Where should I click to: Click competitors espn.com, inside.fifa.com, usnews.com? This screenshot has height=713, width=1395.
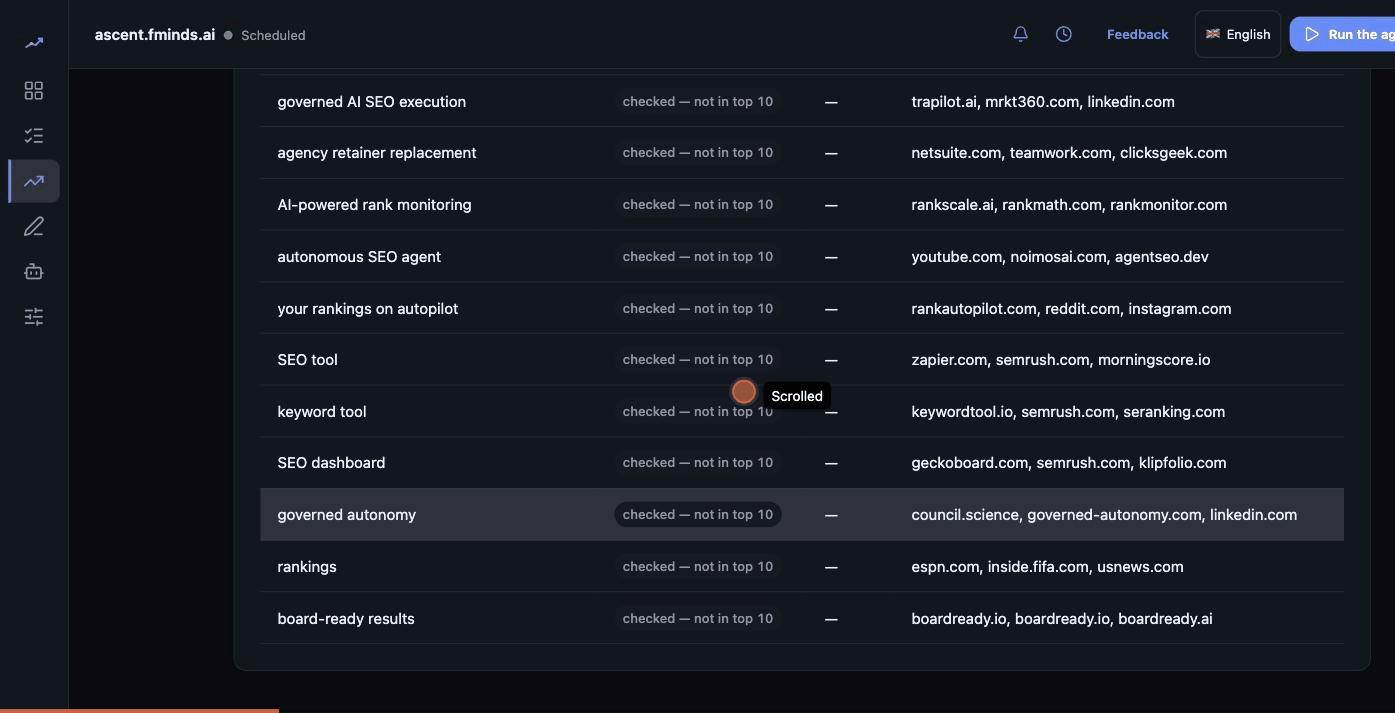coord(1047,567)
